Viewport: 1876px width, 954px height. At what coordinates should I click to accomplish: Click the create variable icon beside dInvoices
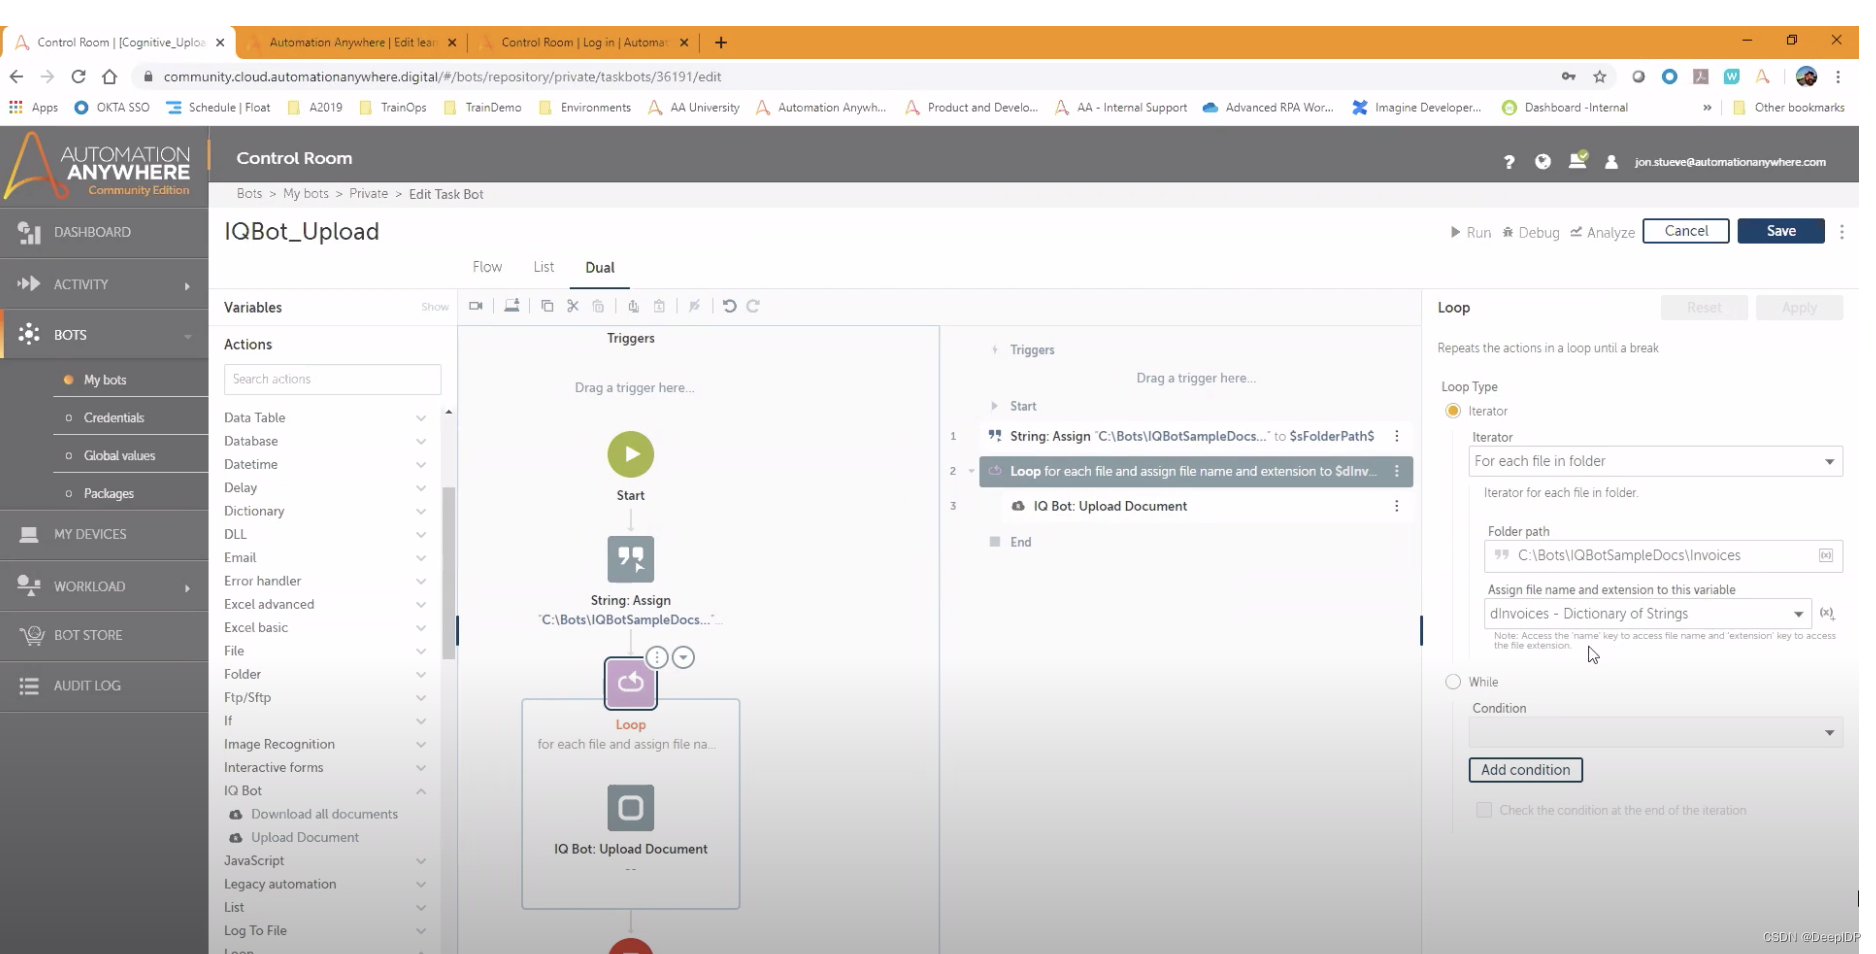click(1827, 613)
